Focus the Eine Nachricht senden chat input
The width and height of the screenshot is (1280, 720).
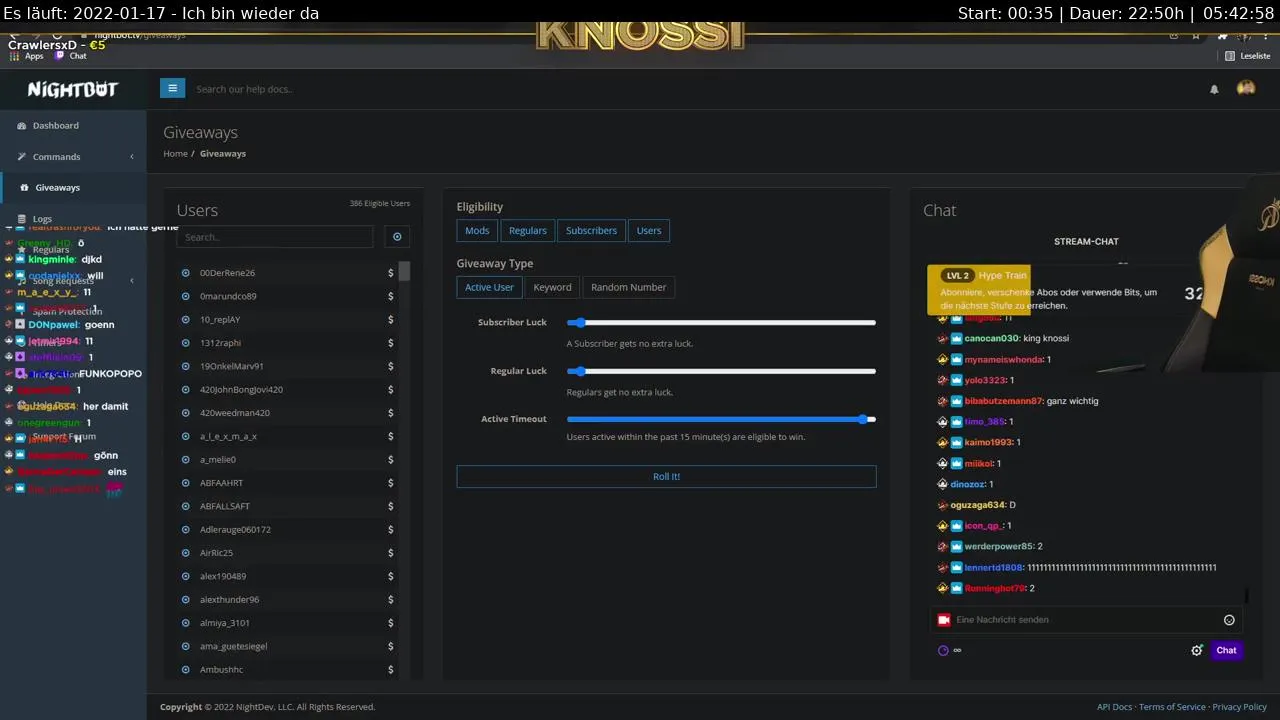click(1087, 620)
